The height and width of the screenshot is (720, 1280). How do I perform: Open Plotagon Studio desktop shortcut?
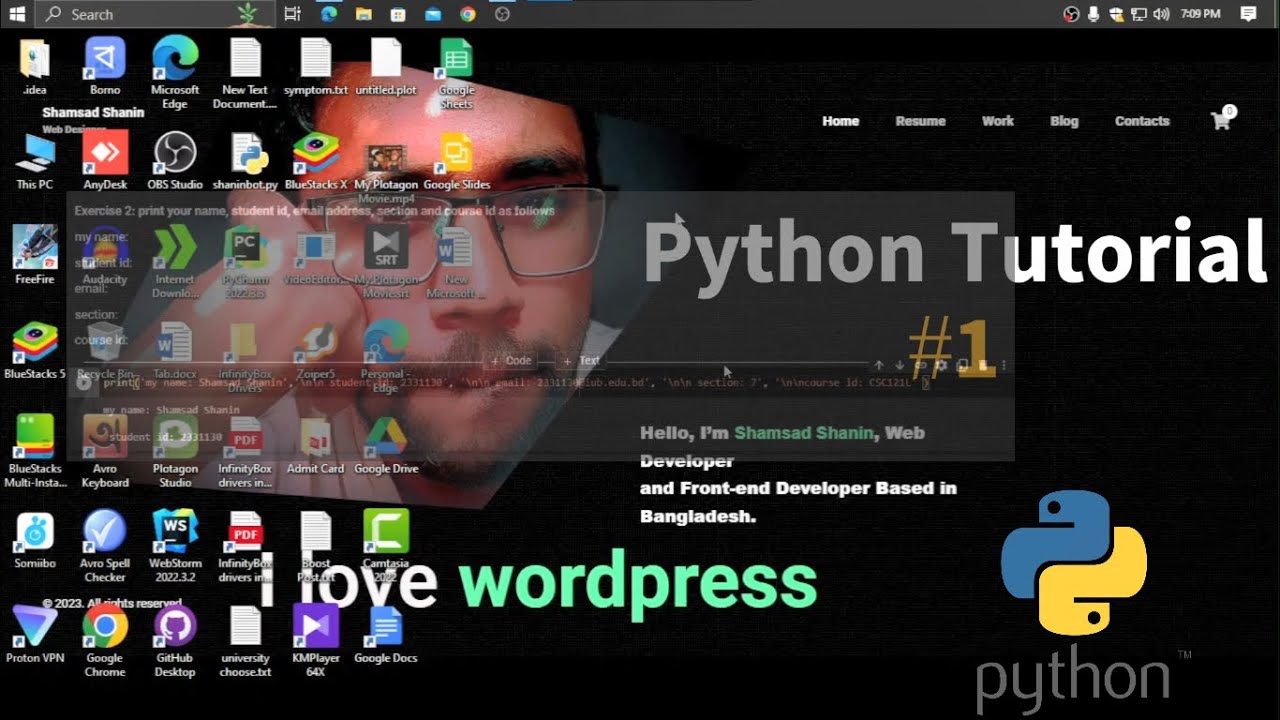coord(175,450)
